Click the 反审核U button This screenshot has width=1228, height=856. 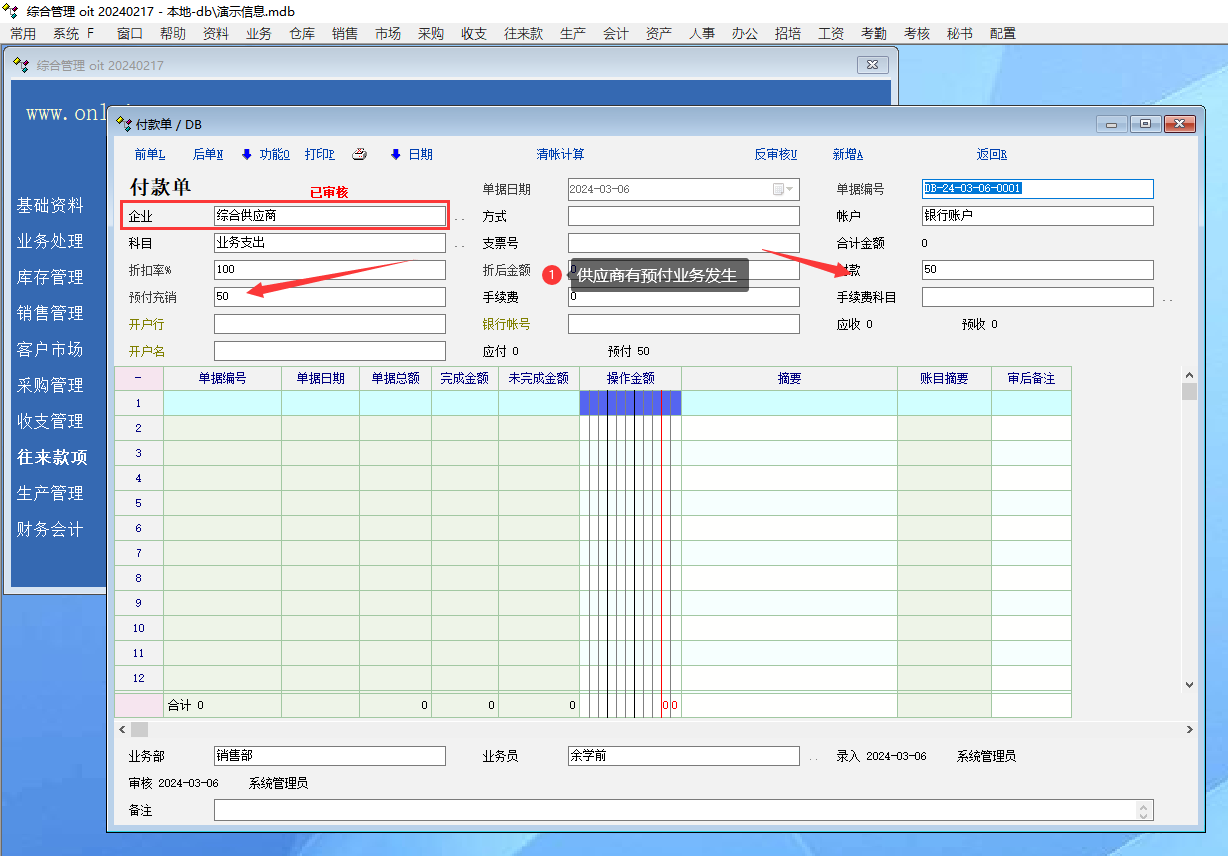775,154
